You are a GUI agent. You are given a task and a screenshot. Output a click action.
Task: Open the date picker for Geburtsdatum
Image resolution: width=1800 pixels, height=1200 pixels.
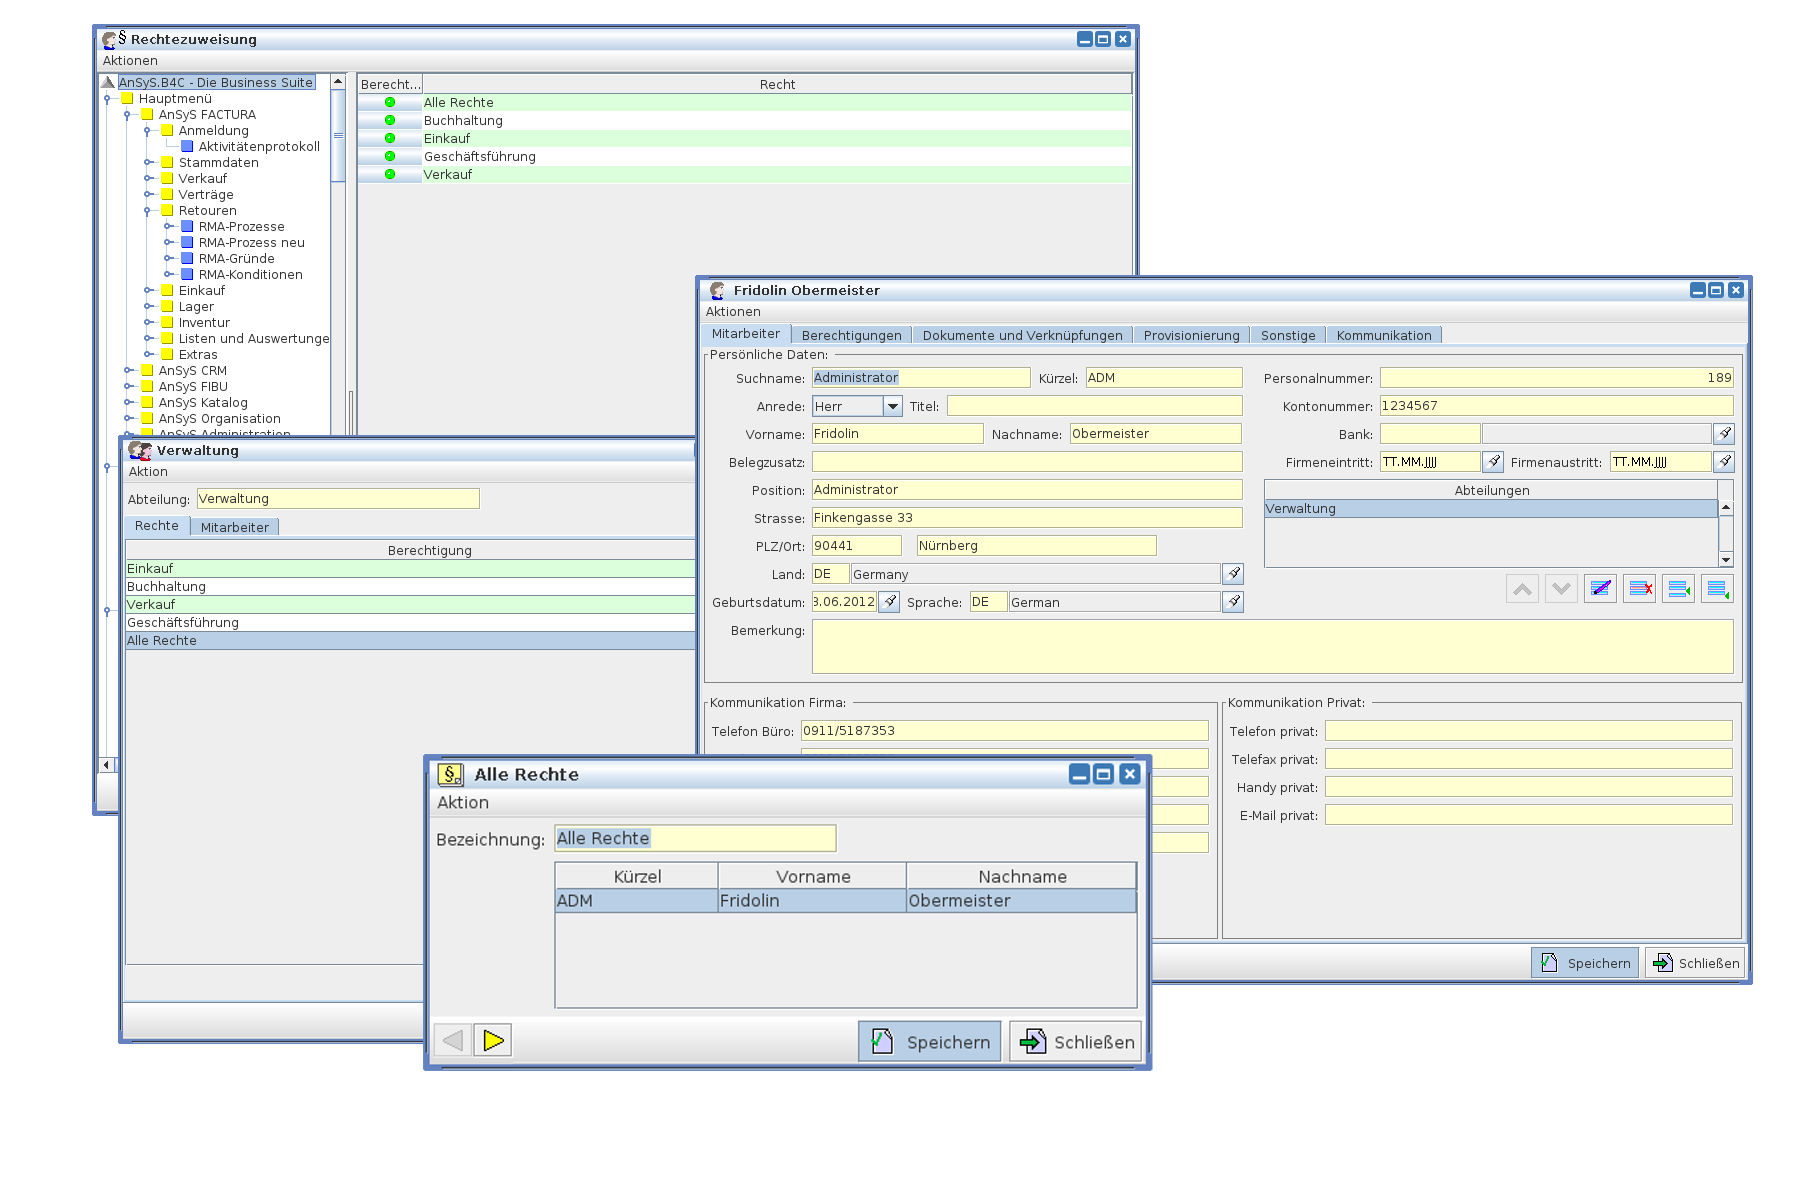coord(889,602)
